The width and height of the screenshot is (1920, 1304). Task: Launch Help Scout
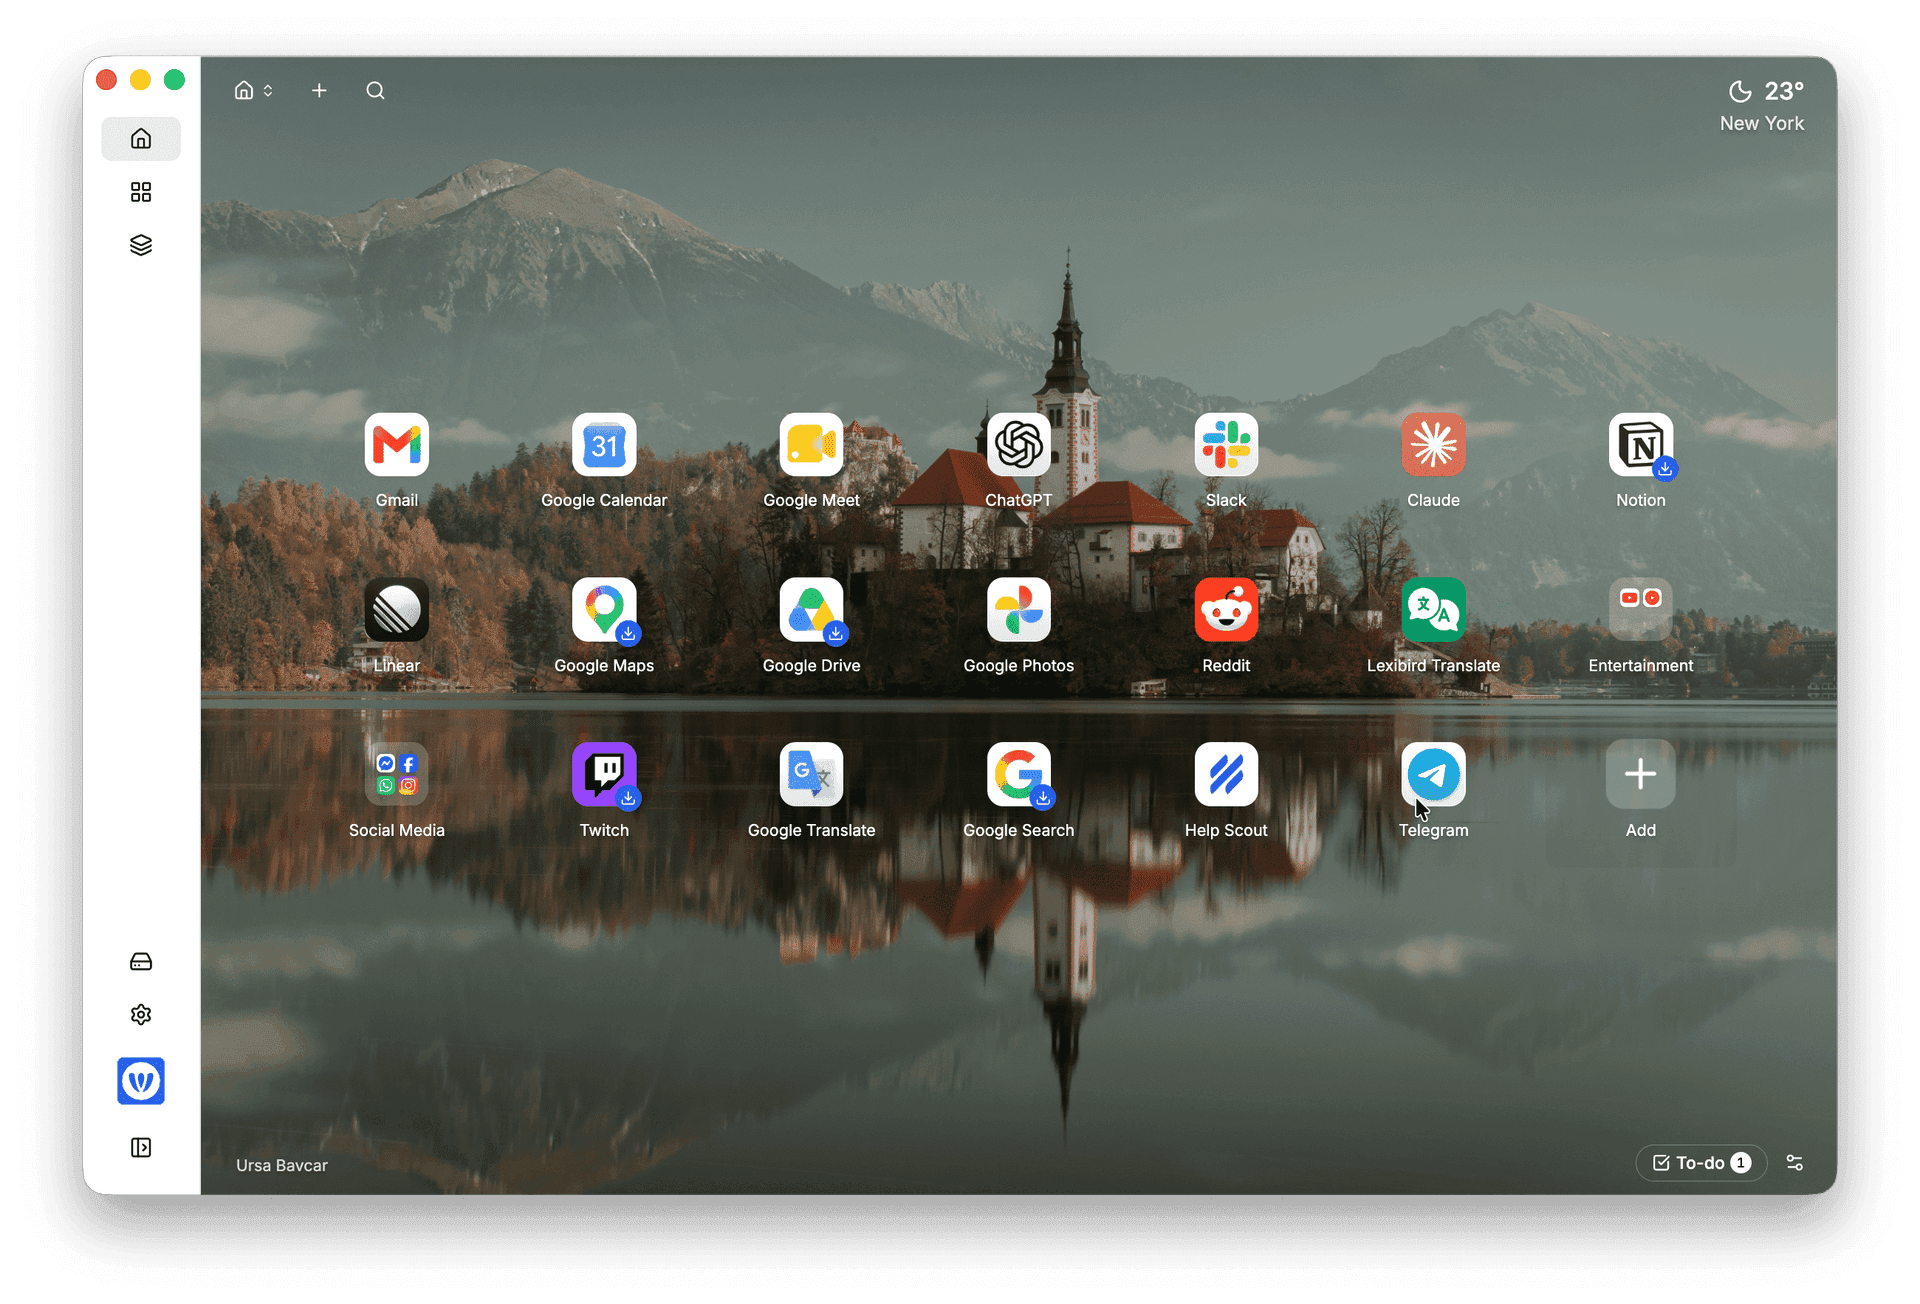[x=1226, y=775]
